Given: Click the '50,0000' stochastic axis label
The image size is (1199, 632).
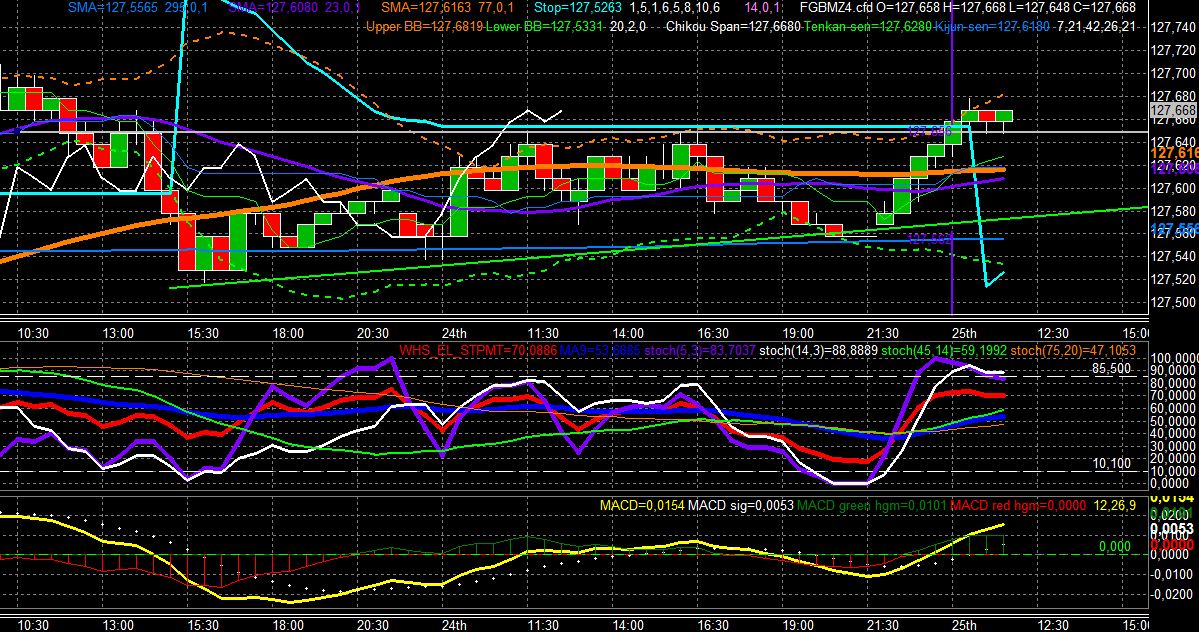Looking at the screenshot, I should pyautogui.click(x=1173, y=420).
